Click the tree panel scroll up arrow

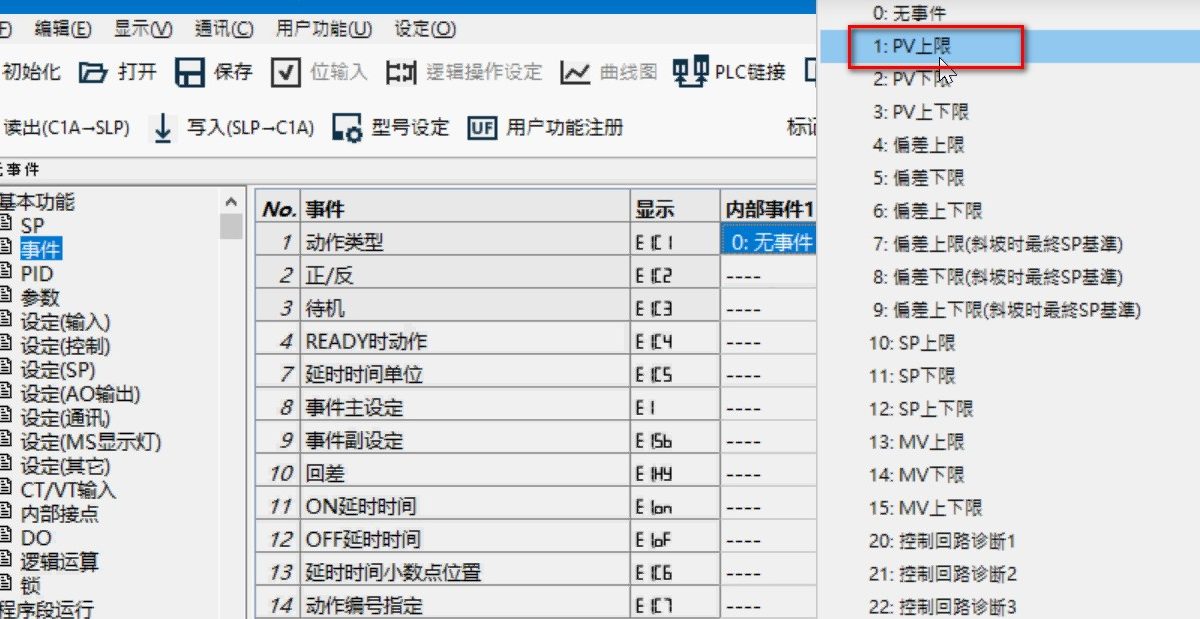tap(231, 201)
